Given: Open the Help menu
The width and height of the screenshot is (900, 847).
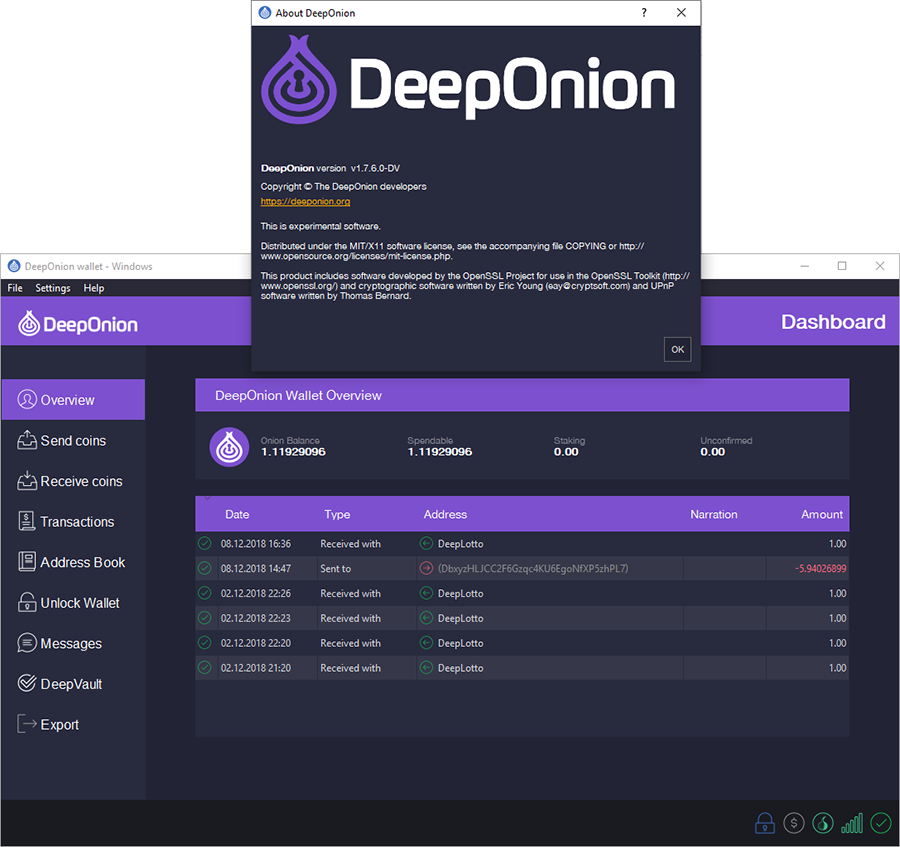Looking at the screenshot, I should click(94, 288).
